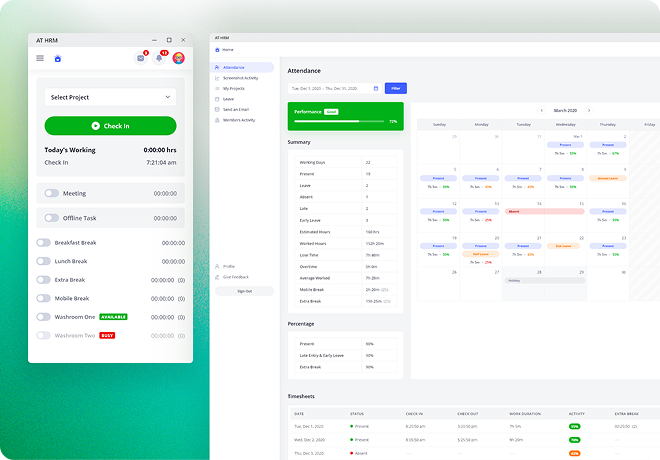Select Attendance in the sidebar
The height and width of the screenshot is (460, 660).
242,67
